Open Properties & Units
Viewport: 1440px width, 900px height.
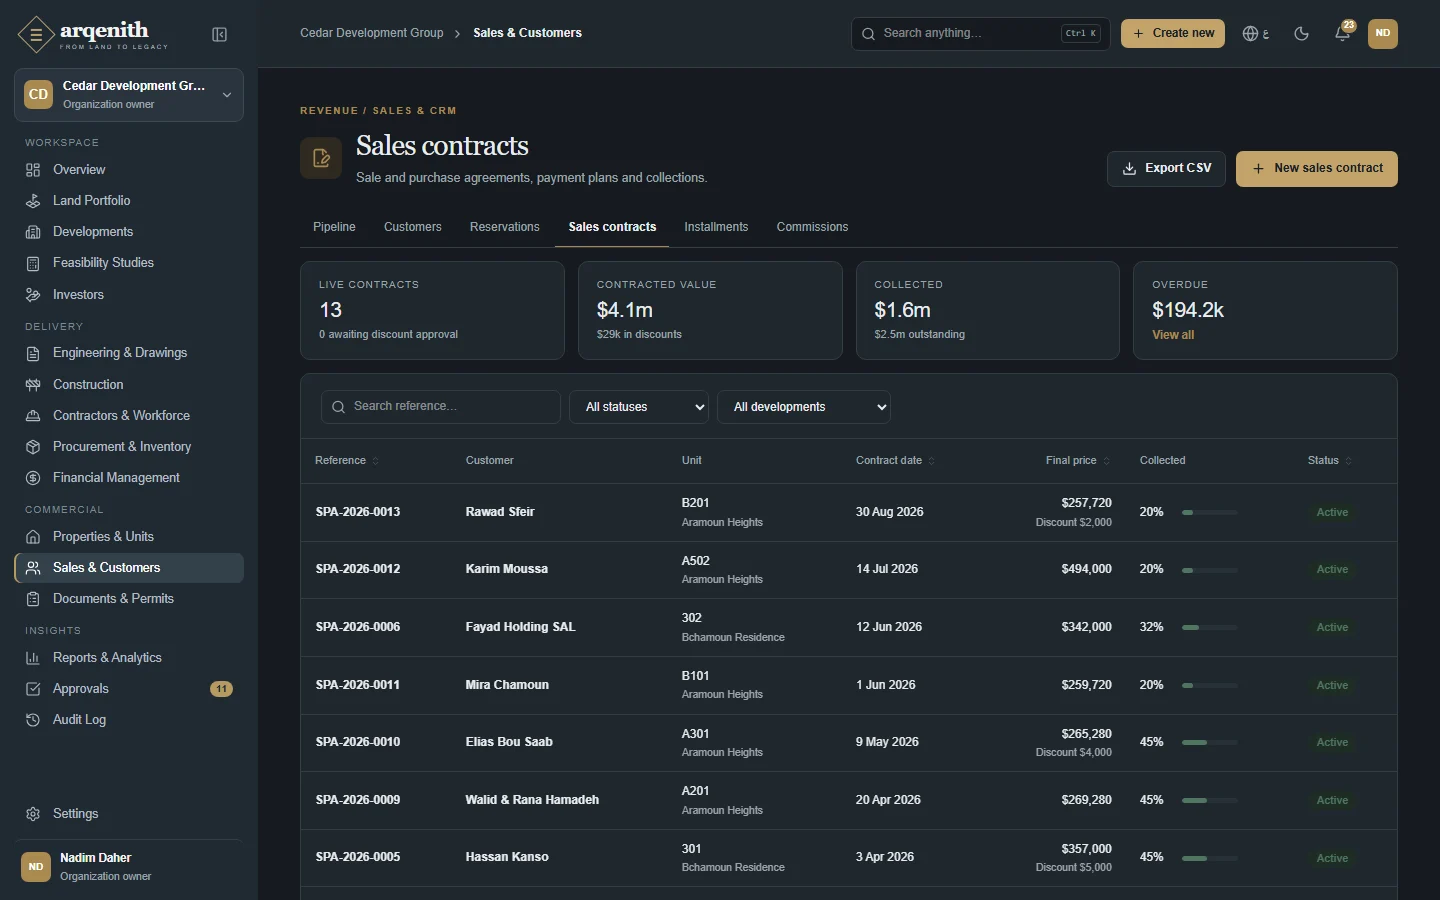coord(129,537)
